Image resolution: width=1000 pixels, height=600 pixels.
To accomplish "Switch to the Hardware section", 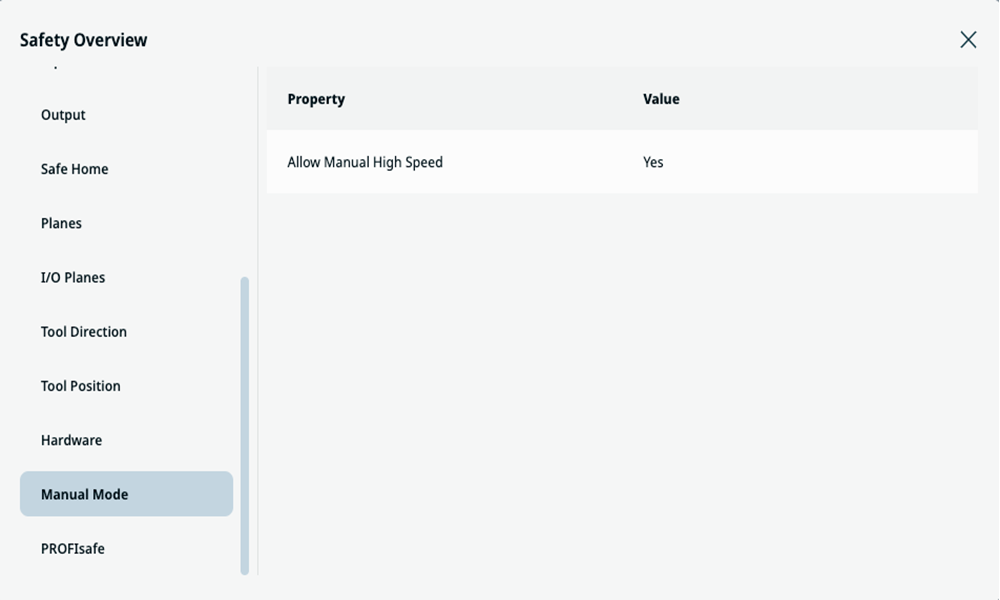I will [x=71, y=440].
